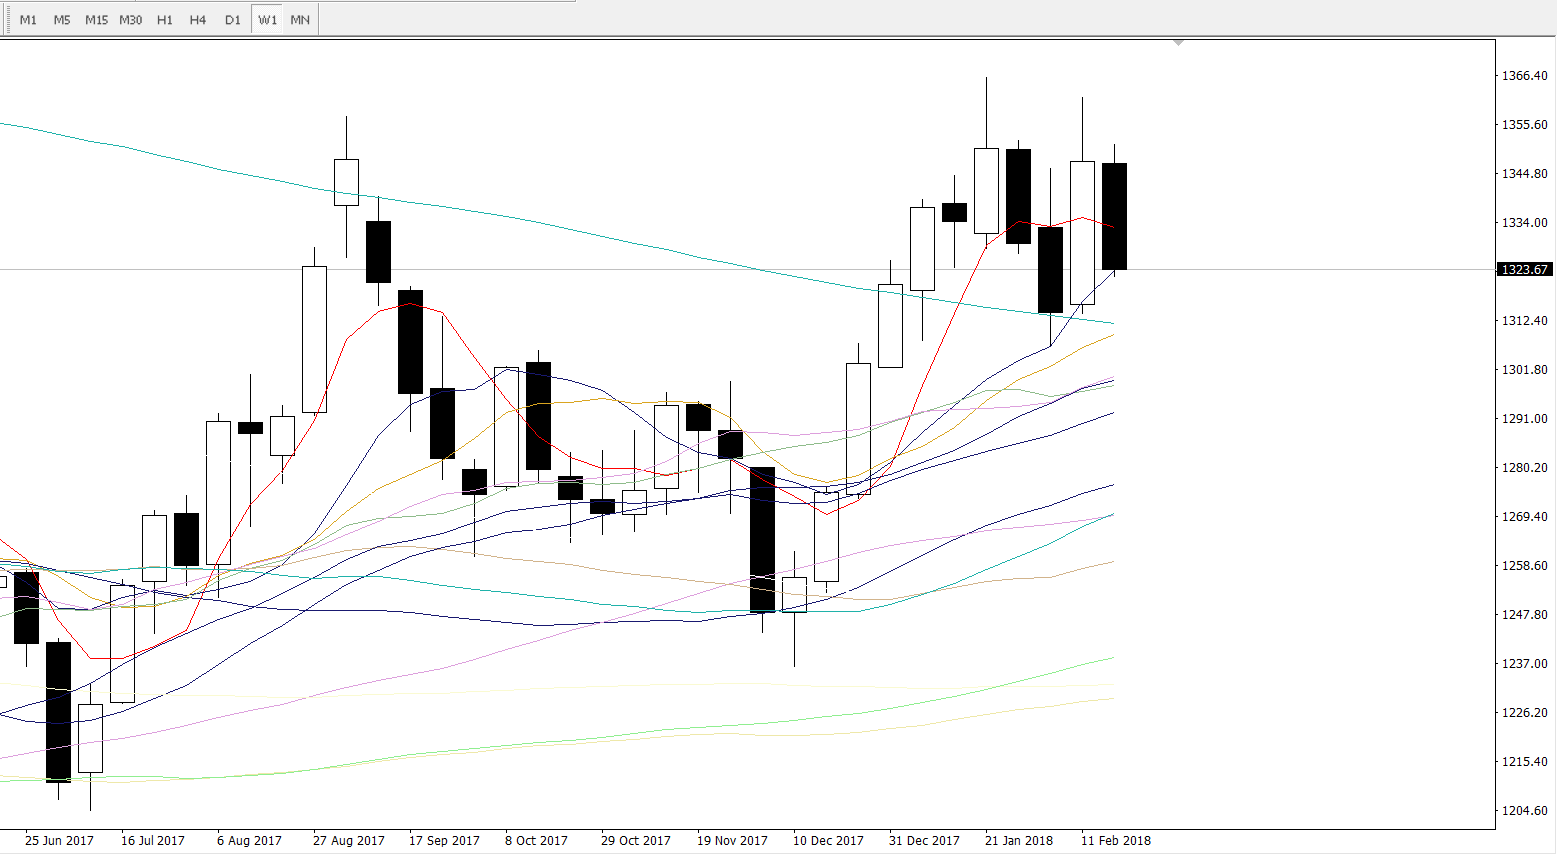
Task: Select the M5 timeframe button
Action: click(x=62, y=20)
